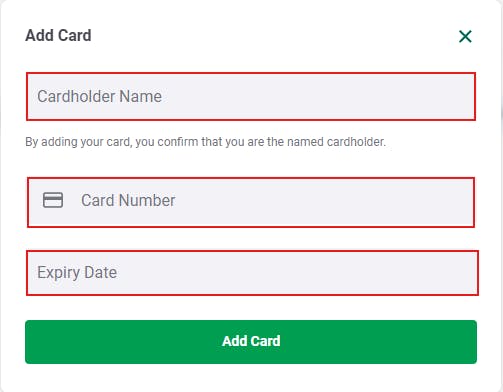503x392 pixels.
Task: Click the 'Expiry Date' placeholder text
Action: coord(77,273)
